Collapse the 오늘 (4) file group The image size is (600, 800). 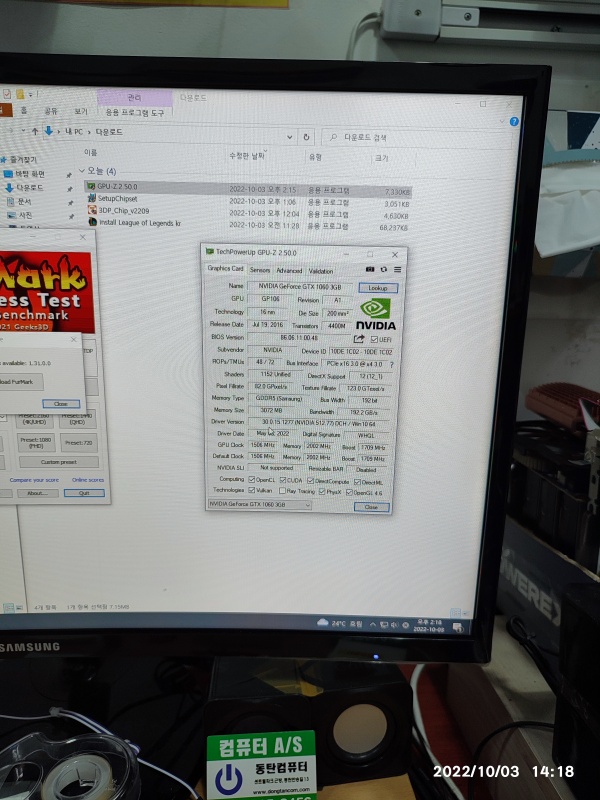point(82,170)
